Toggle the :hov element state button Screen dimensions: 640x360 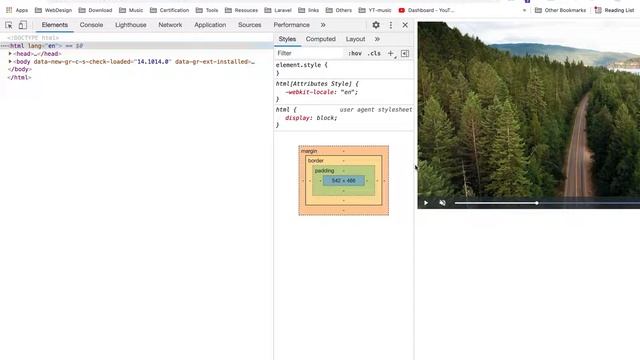point(355,53)
